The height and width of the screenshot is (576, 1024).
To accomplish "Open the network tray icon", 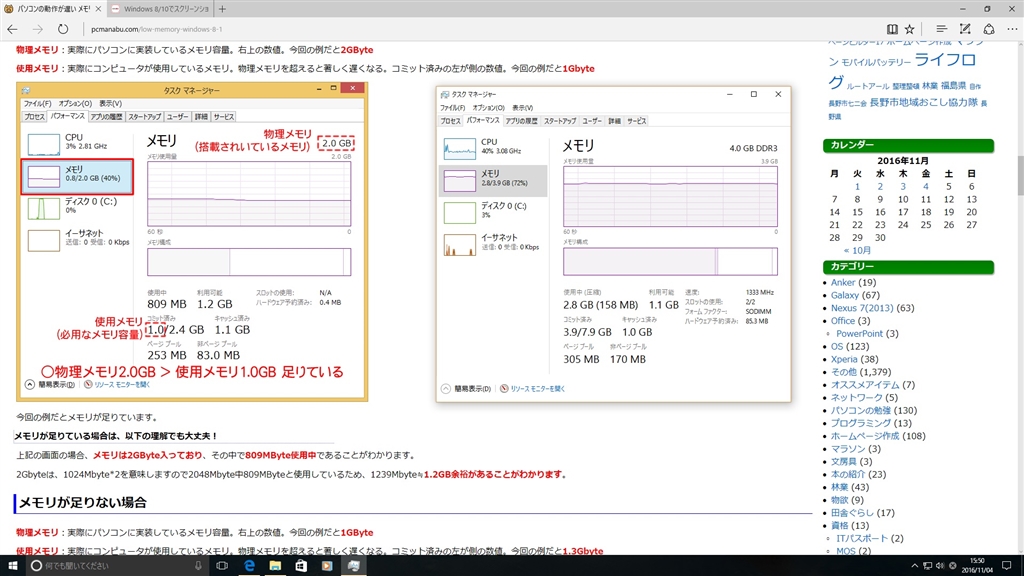I will point(927,566).
